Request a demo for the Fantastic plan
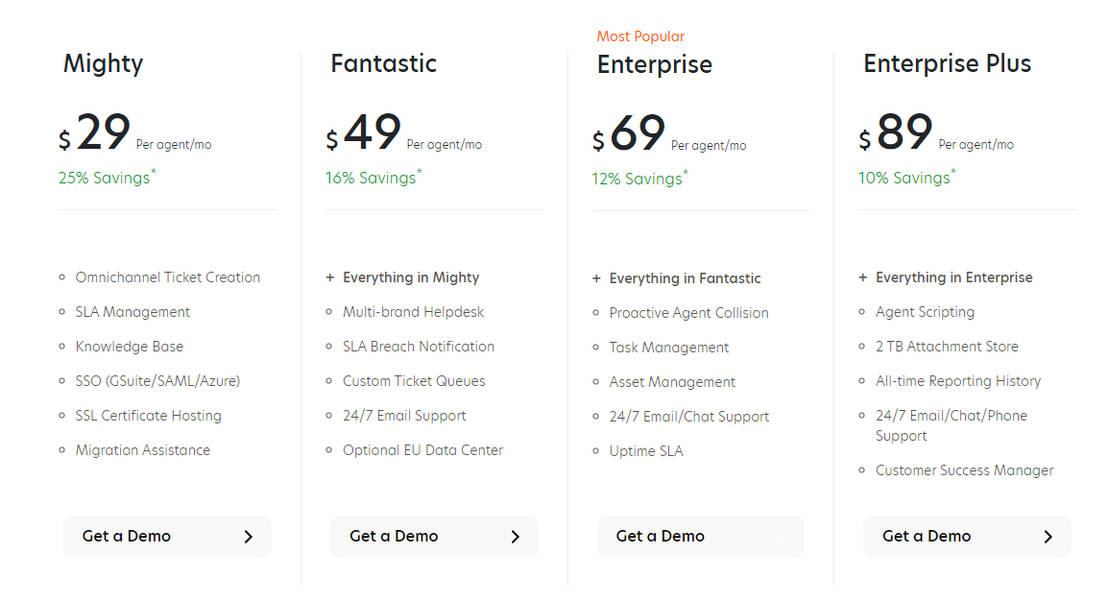This screenshot has width=1108, height=602. (394, 536)
